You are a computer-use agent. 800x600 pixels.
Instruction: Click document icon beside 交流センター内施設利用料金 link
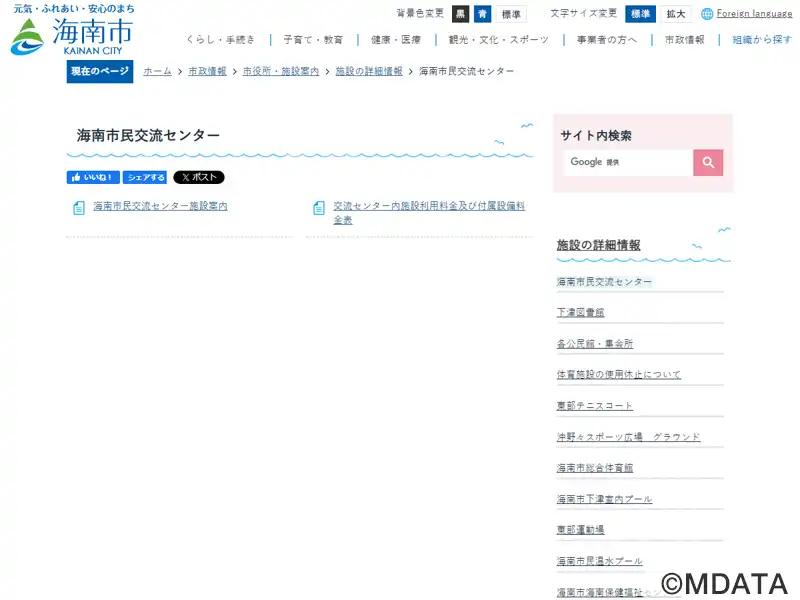(x=319, y=208)
